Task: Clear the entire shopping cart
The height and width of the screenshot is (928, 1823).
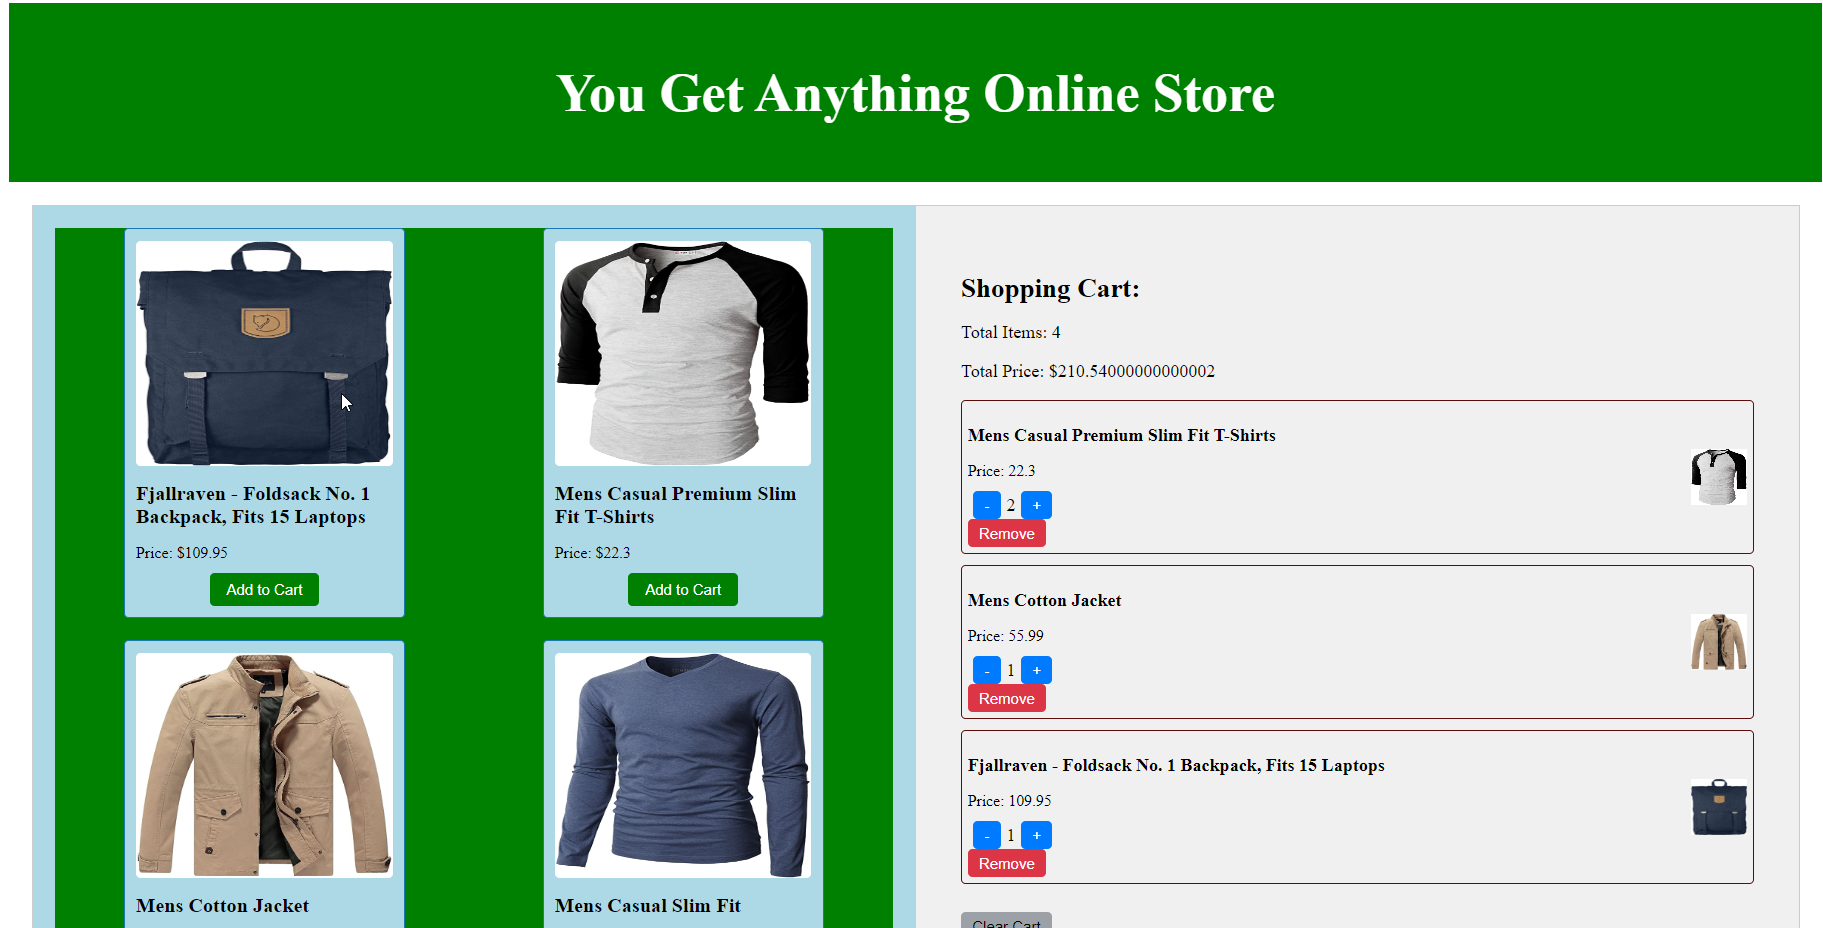Action: pyautogui.click(x=1006, y=921)
